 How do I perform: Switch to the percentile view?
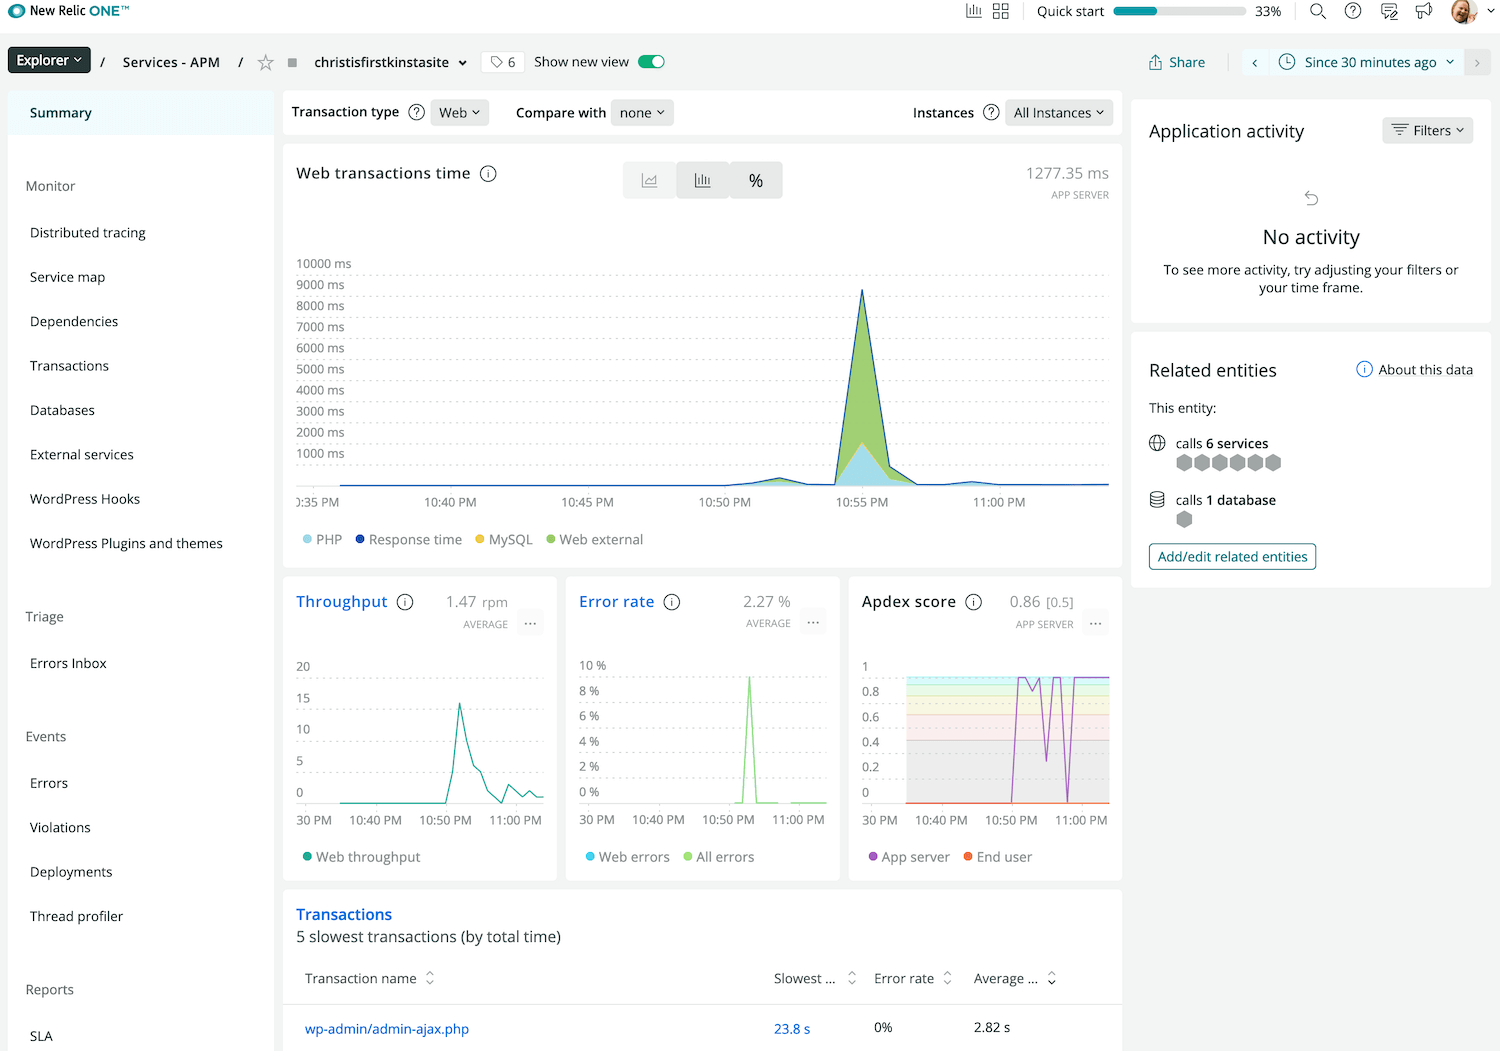coord(756,180)
